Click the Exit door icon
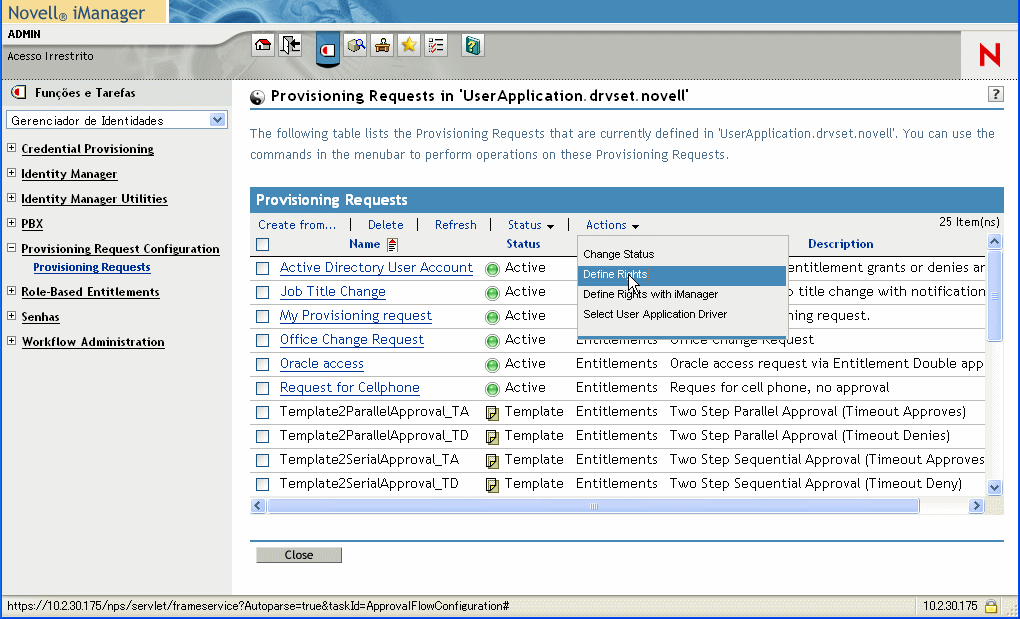 [x=290, y=45]
